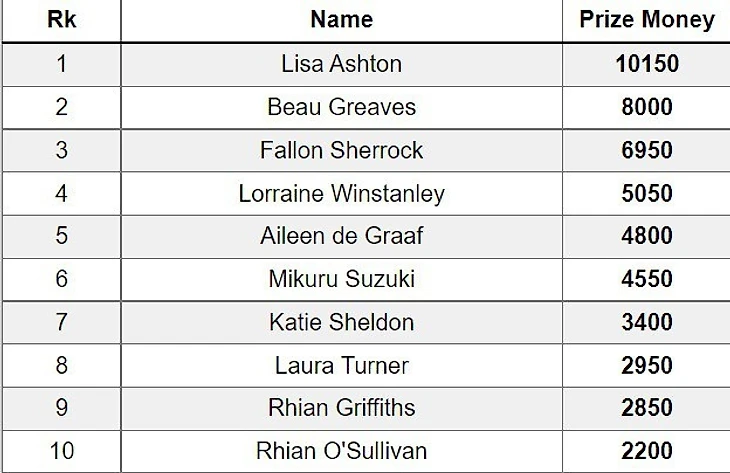Click the Name column header
Viewport: 730px width, 473px height.
[x=342, y=20]
